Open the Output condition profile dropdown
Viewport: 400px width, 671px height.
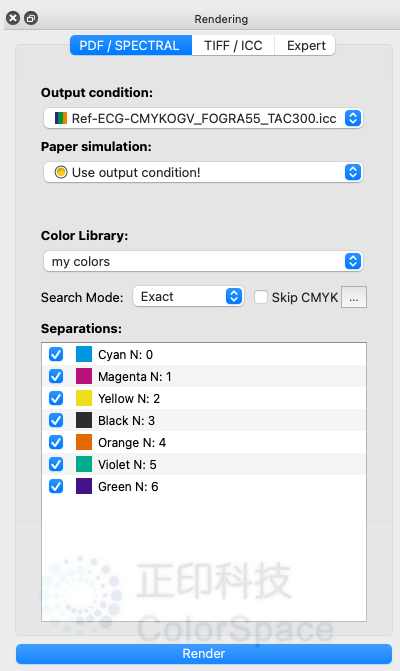pos(203,118)
